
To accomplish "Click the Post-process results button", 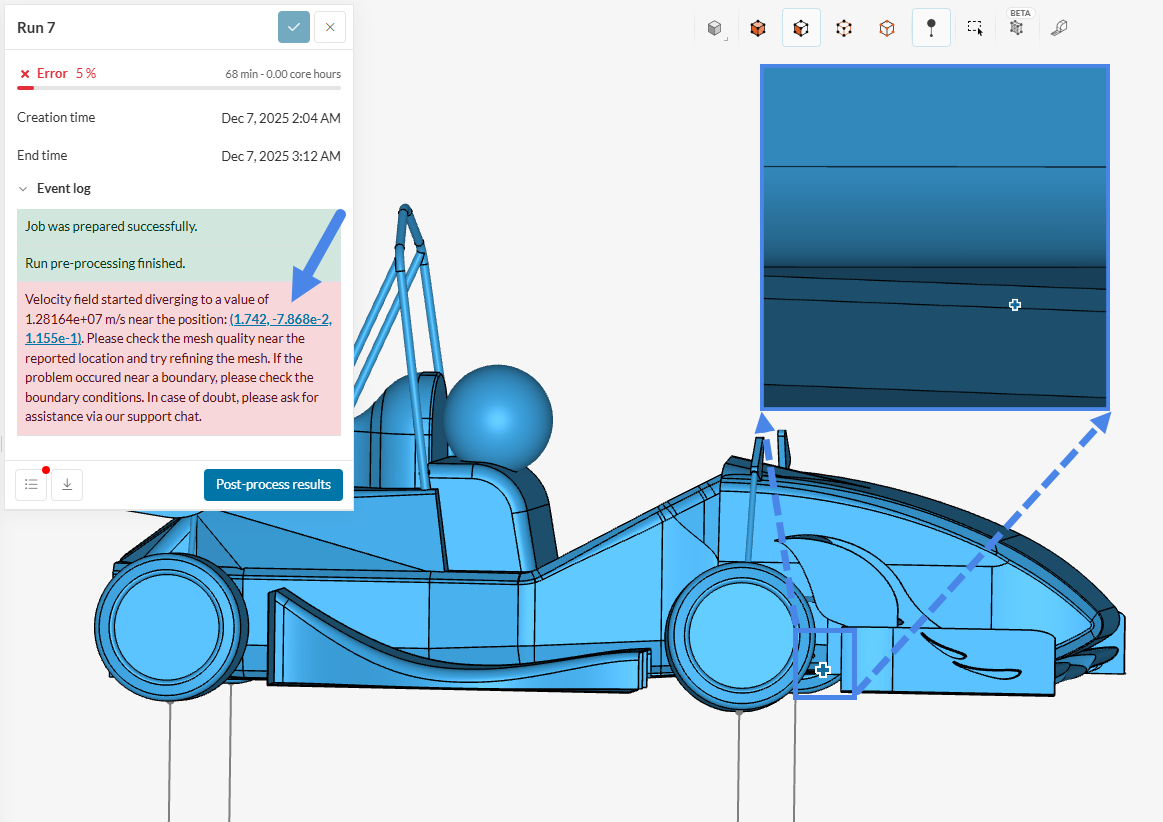I will point(273,485).
